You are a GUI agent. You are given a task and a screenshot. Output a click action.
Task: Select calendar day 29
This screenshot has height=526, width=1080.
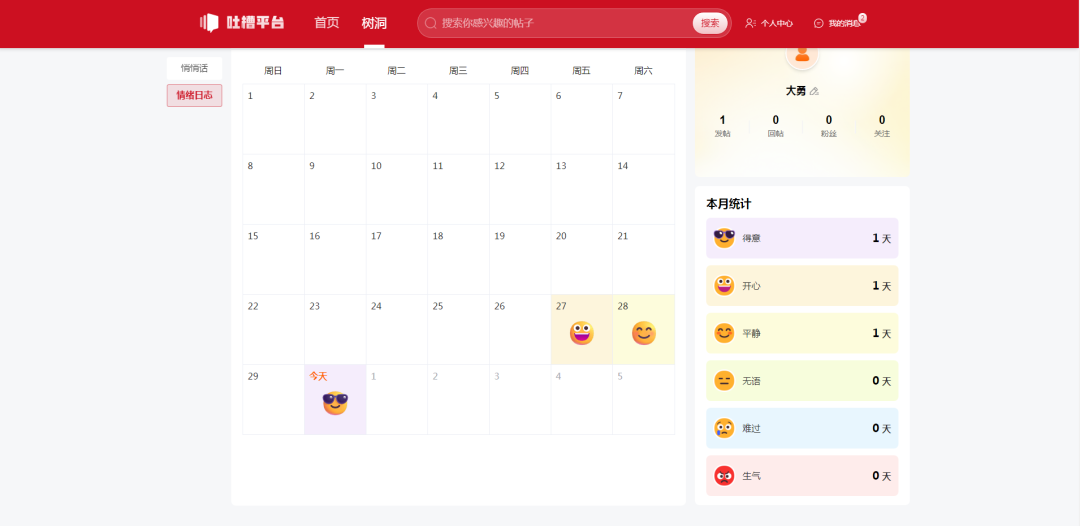point(273,400)
